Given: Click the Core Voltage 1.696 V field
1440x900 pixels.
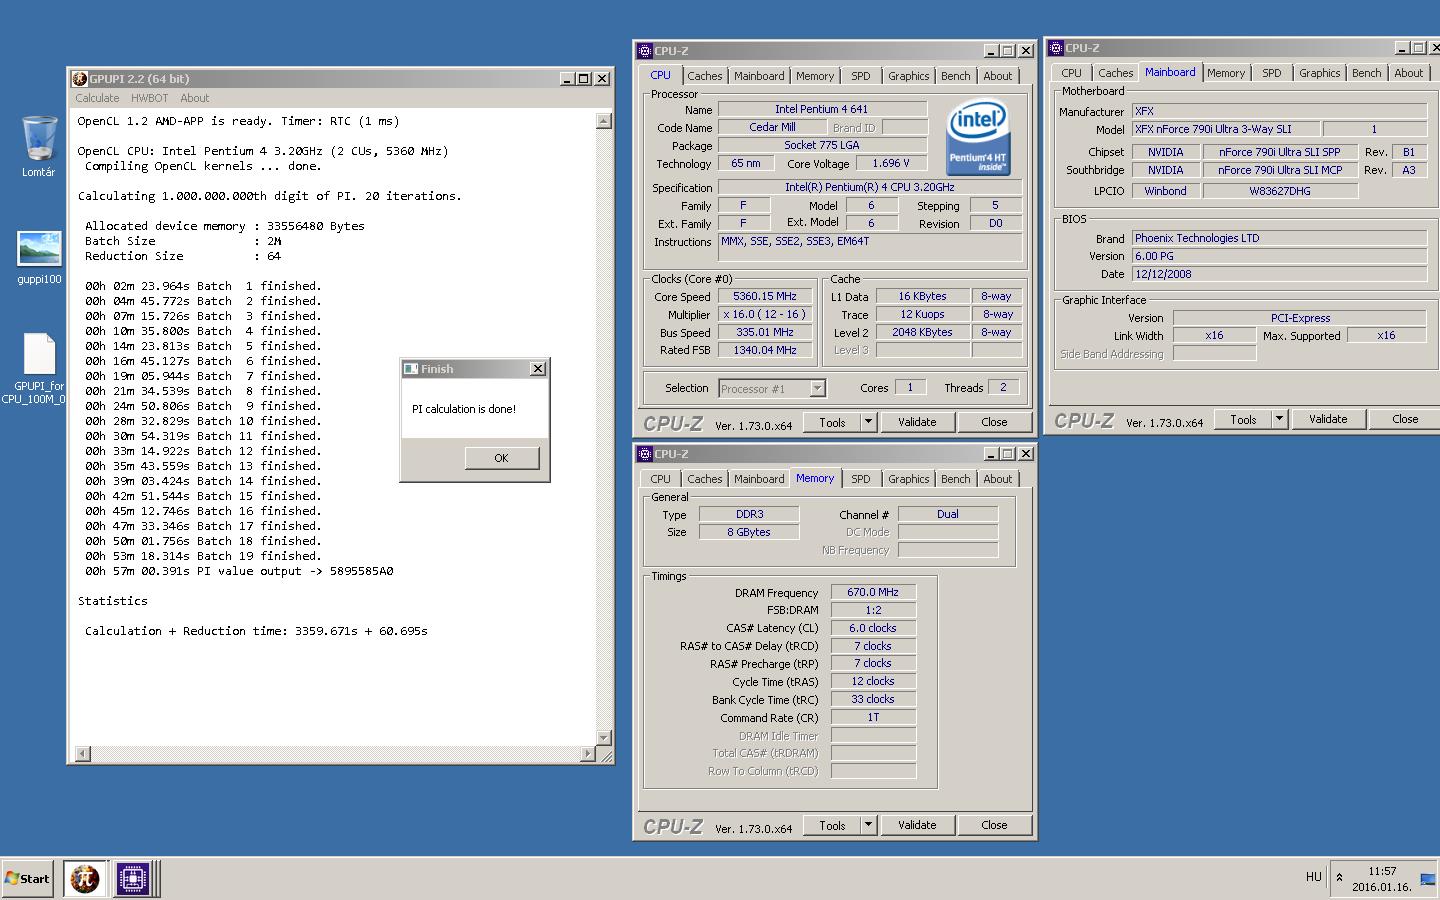Looking at the screenshot, I should pyautogui.click(x=891, y=163).
